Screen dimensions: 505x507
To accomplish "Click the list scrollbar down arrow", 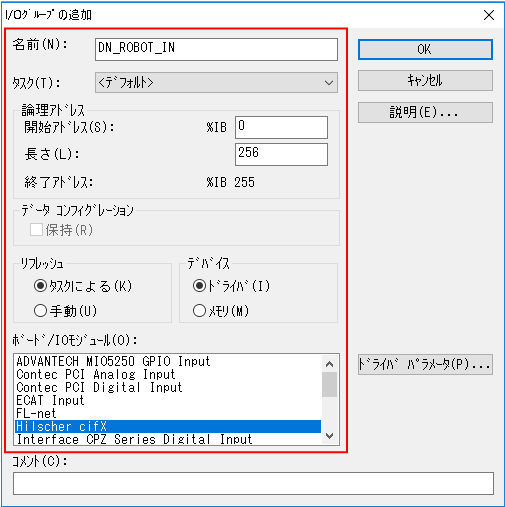I will (329, 436).
